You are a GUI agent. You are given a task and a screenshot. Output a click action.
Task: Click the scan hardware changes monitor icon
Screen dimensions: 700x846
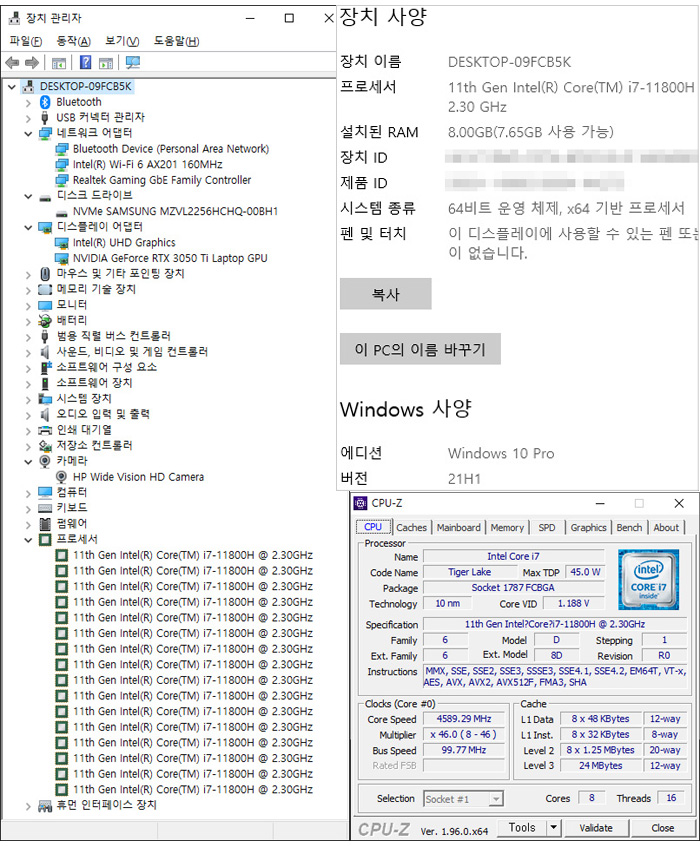click(133, 63)
